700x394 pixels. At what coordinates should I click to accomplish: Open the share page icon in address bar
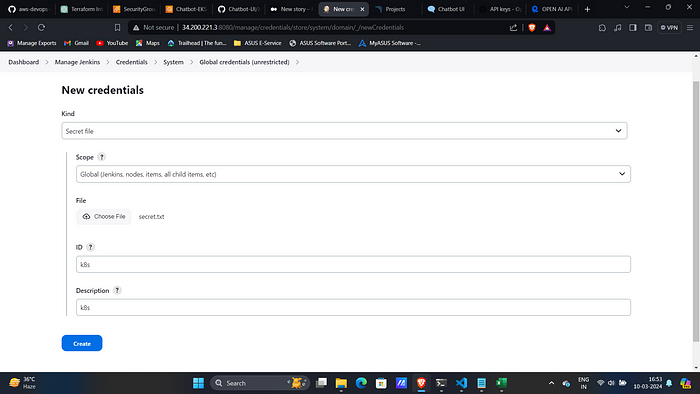[513, 28]
